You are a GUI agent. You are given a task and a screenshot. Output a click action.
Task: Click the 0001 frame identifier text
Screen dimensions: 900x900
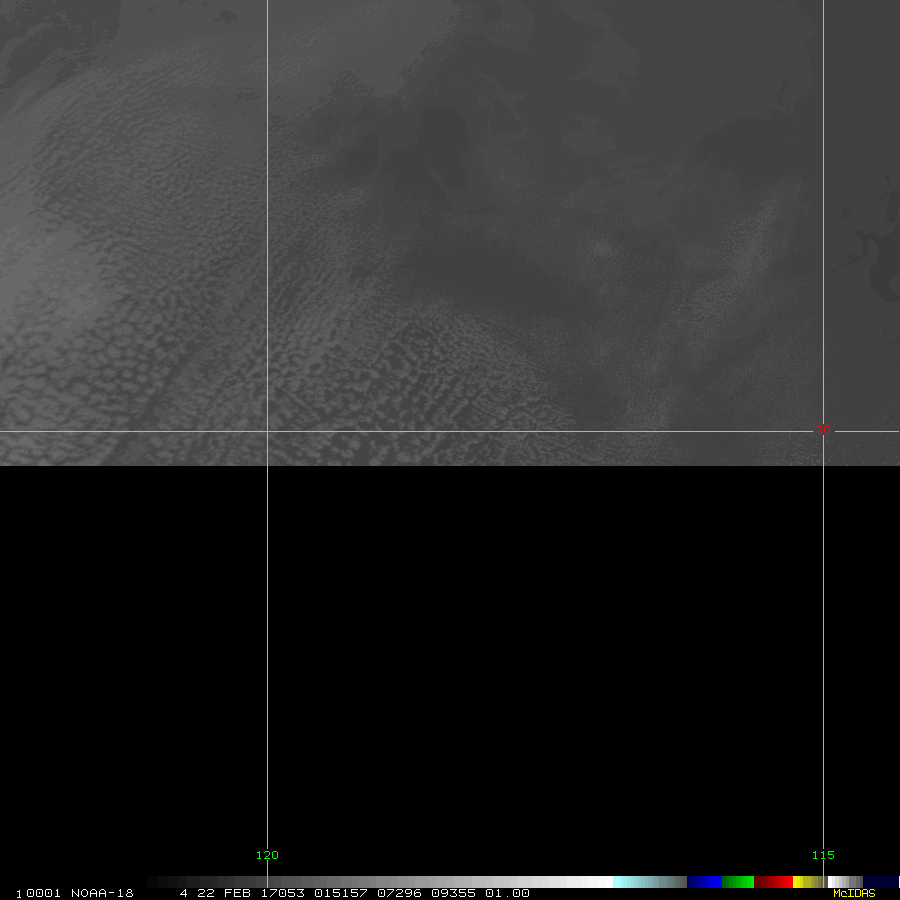pyautogui.click(x=44, y=893)
